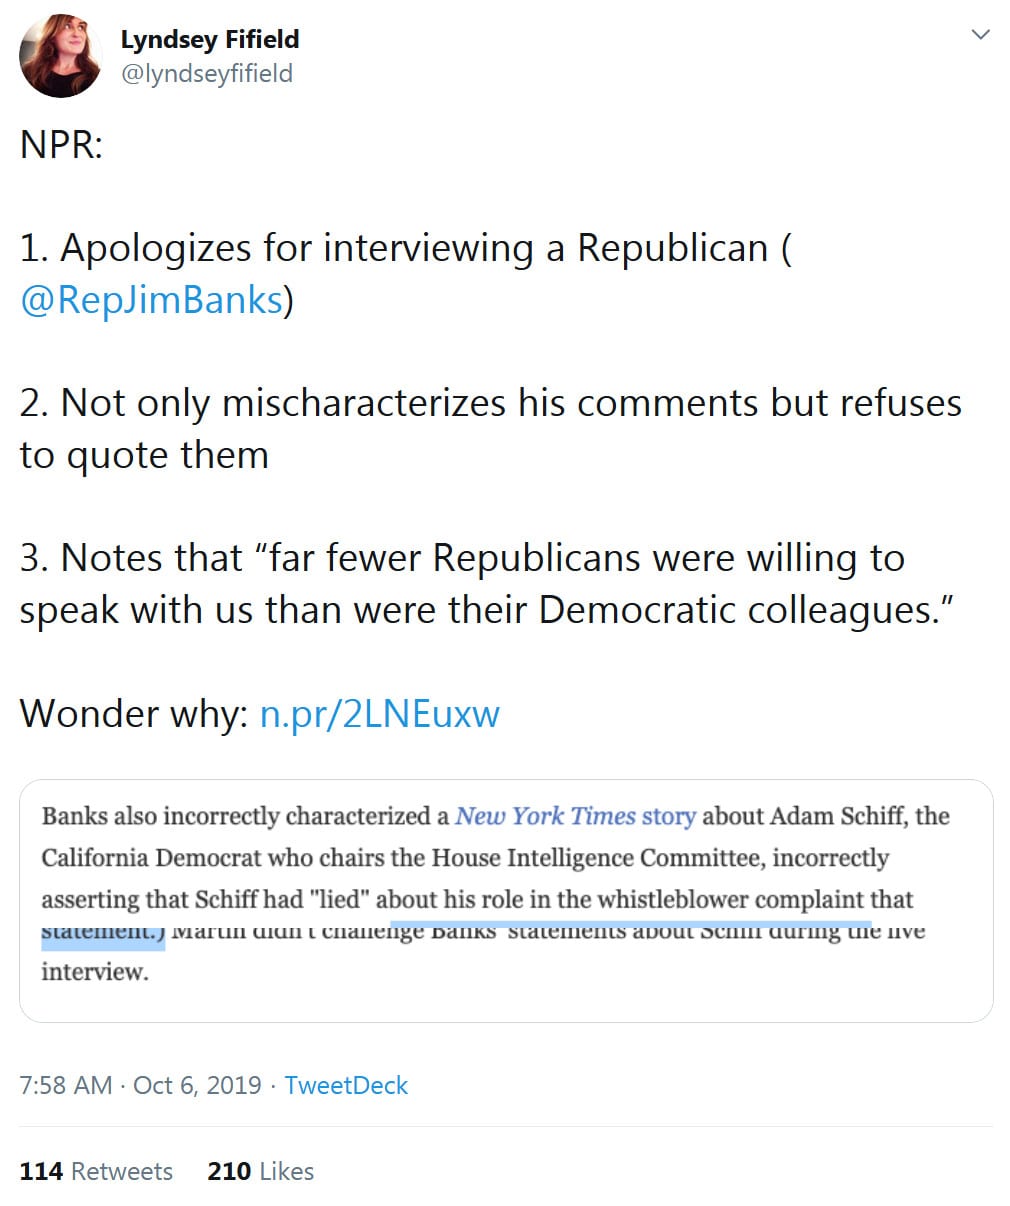
Task: Click the 'Wonder why:' text
Action: click(133, 714)
